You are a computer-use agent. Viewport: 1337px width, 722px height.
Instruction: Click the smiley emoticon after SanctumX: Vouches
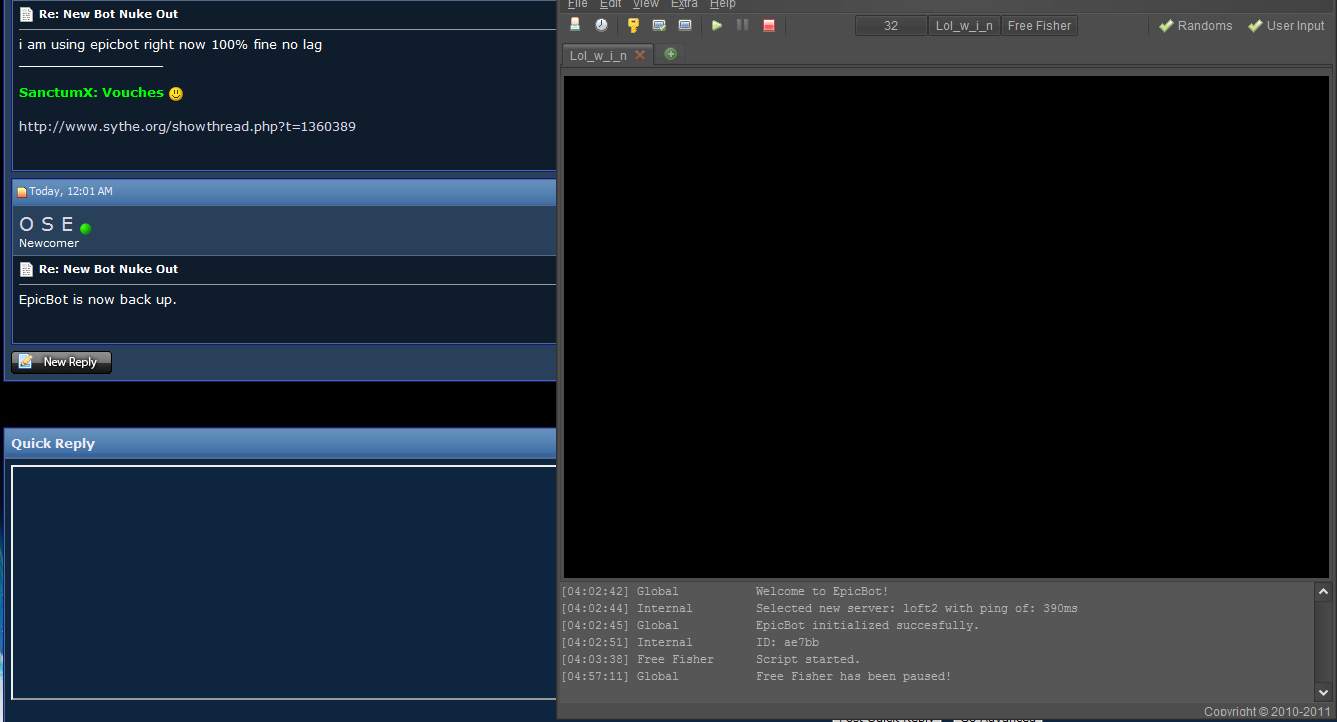tap(176, 94)
